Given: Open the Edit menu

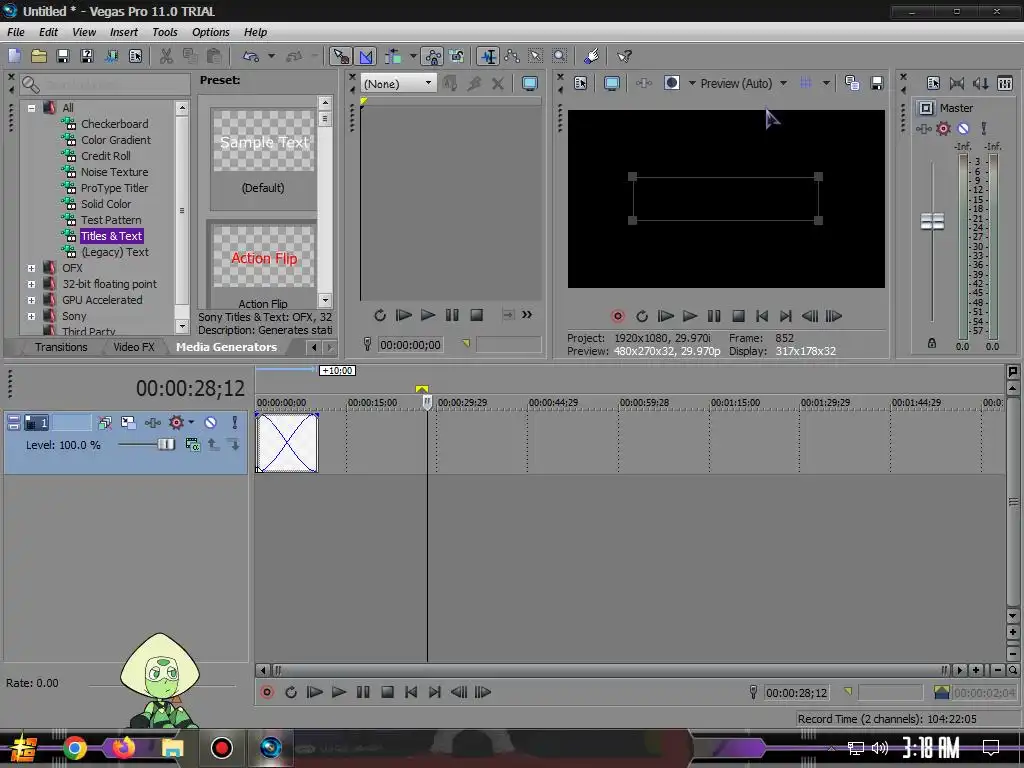Looking at the screenshot, I should tap(48, 32).
